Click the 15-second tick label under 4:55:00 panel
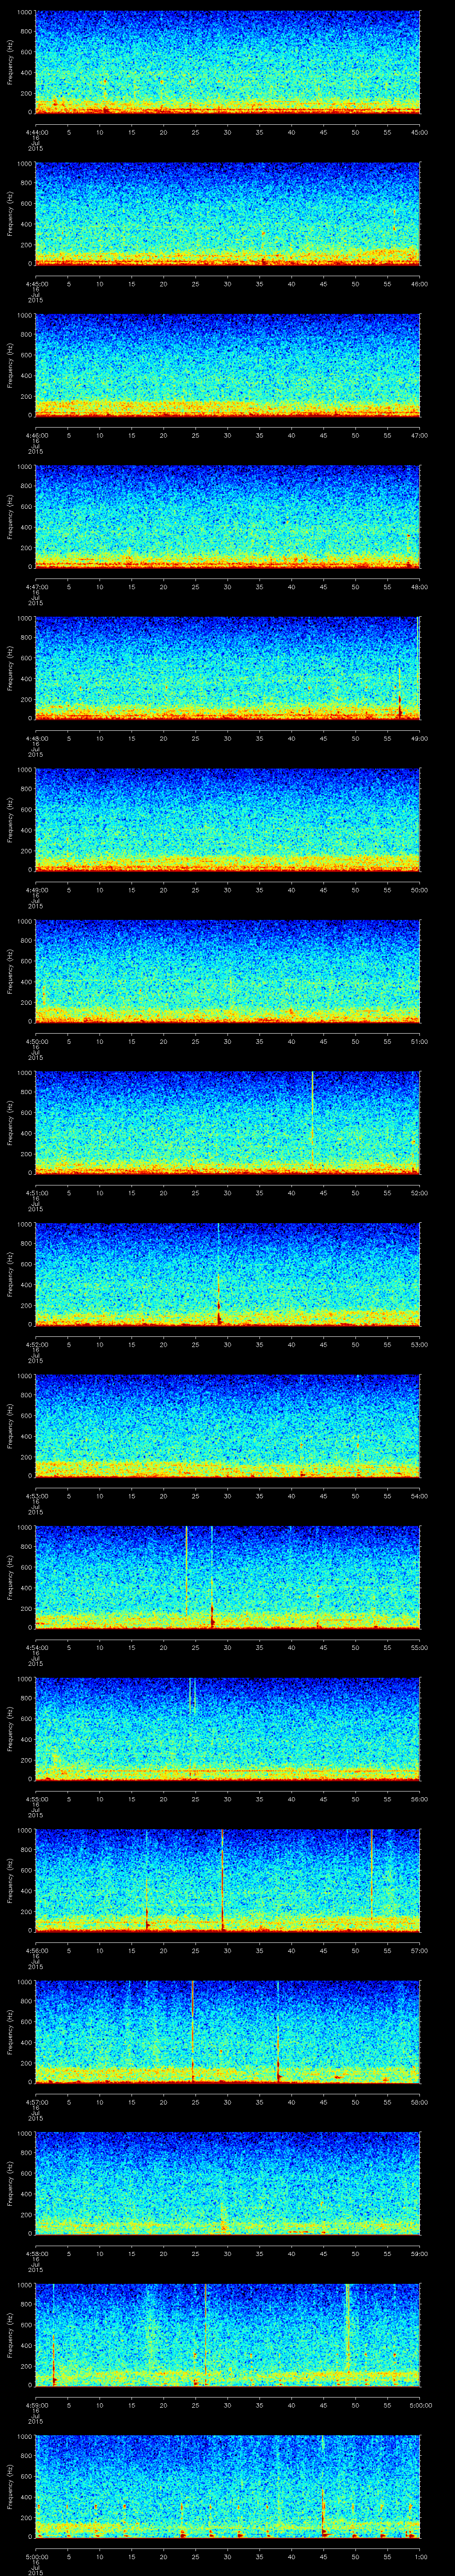This screenshot has width=455, height=2576. (x=132, y=1798)
